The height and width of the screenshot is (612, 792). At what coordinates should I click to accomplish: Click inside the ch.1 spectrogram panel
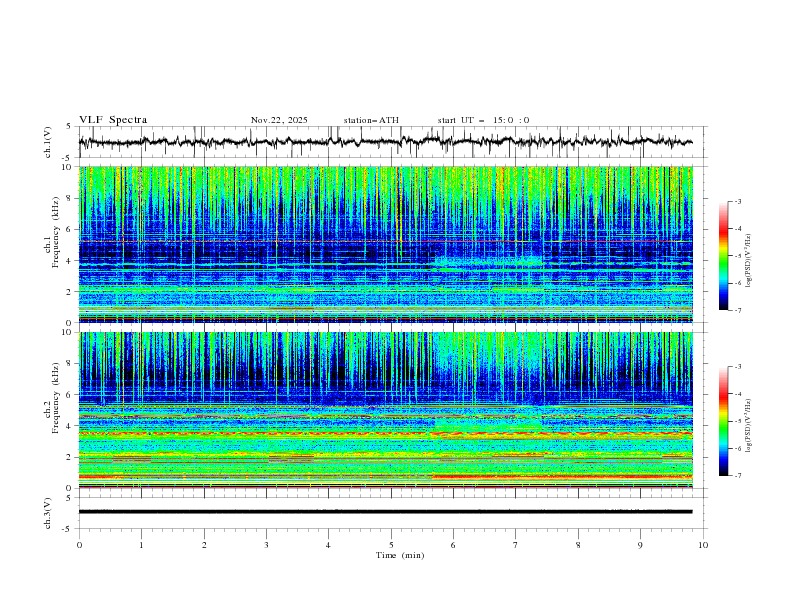tap(385, 244)
